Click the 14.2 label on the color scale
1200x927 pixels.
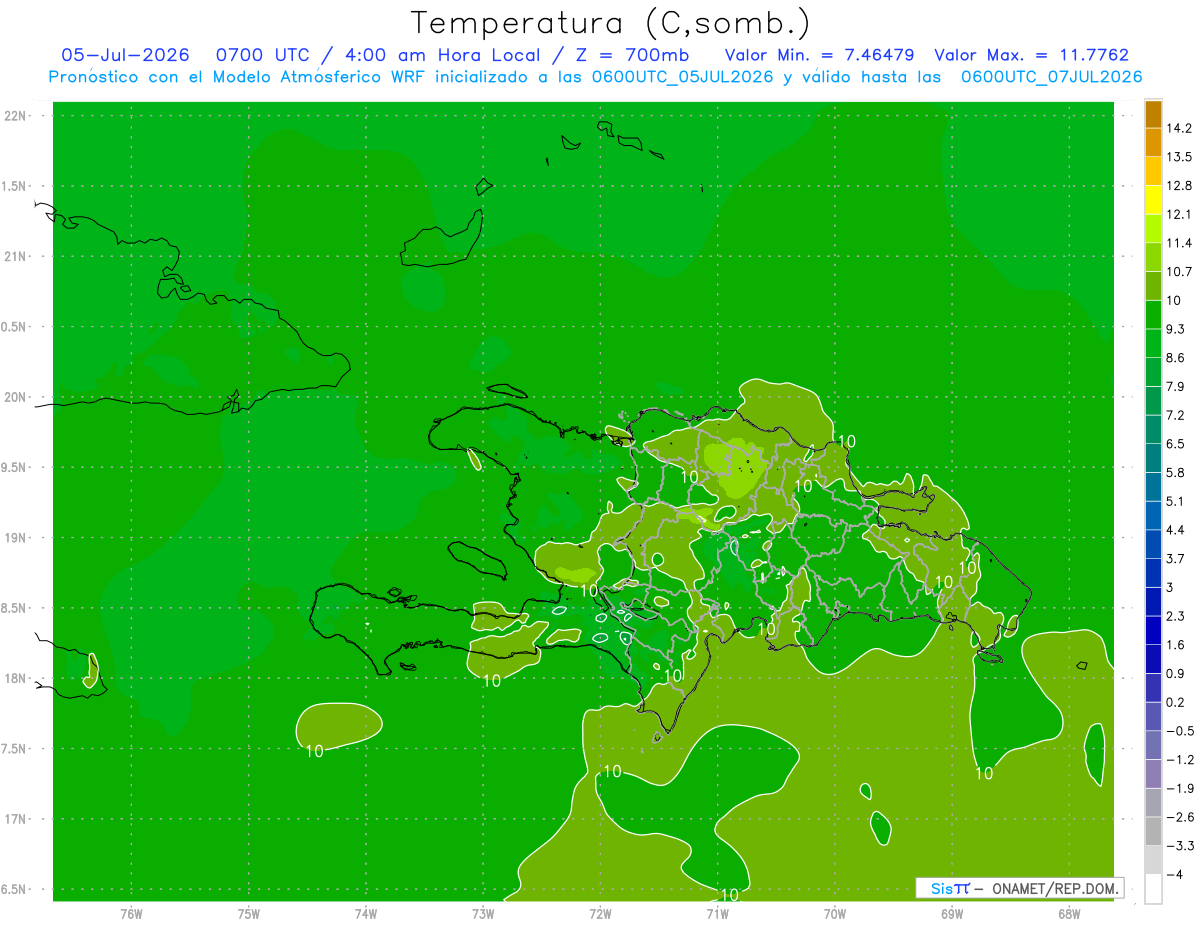pos(1179,128)
